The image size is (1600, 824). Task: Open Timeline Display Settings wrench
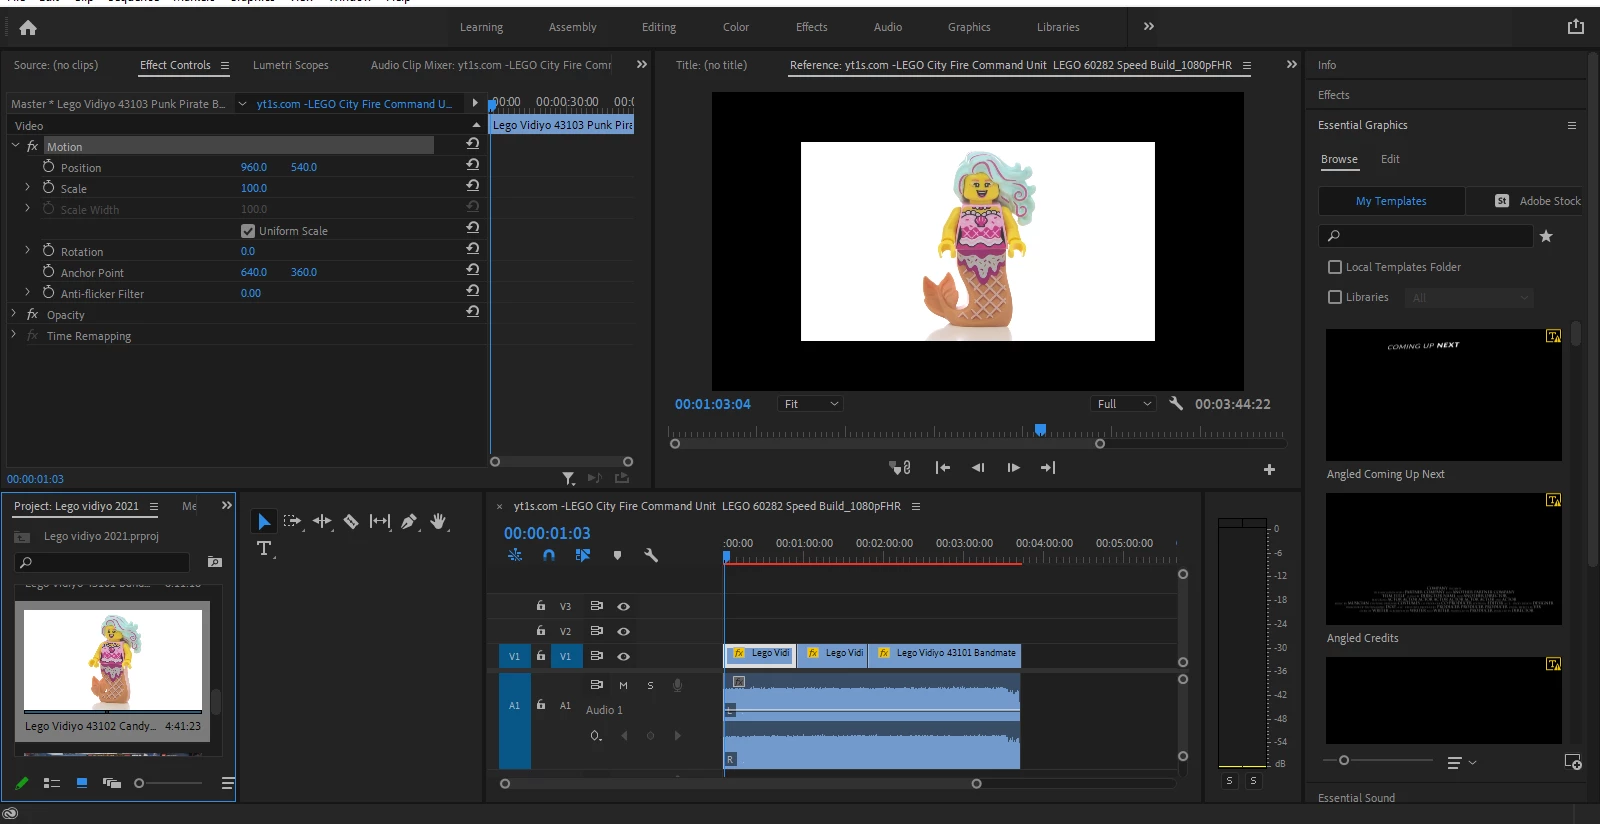click(x=651, y=555)
